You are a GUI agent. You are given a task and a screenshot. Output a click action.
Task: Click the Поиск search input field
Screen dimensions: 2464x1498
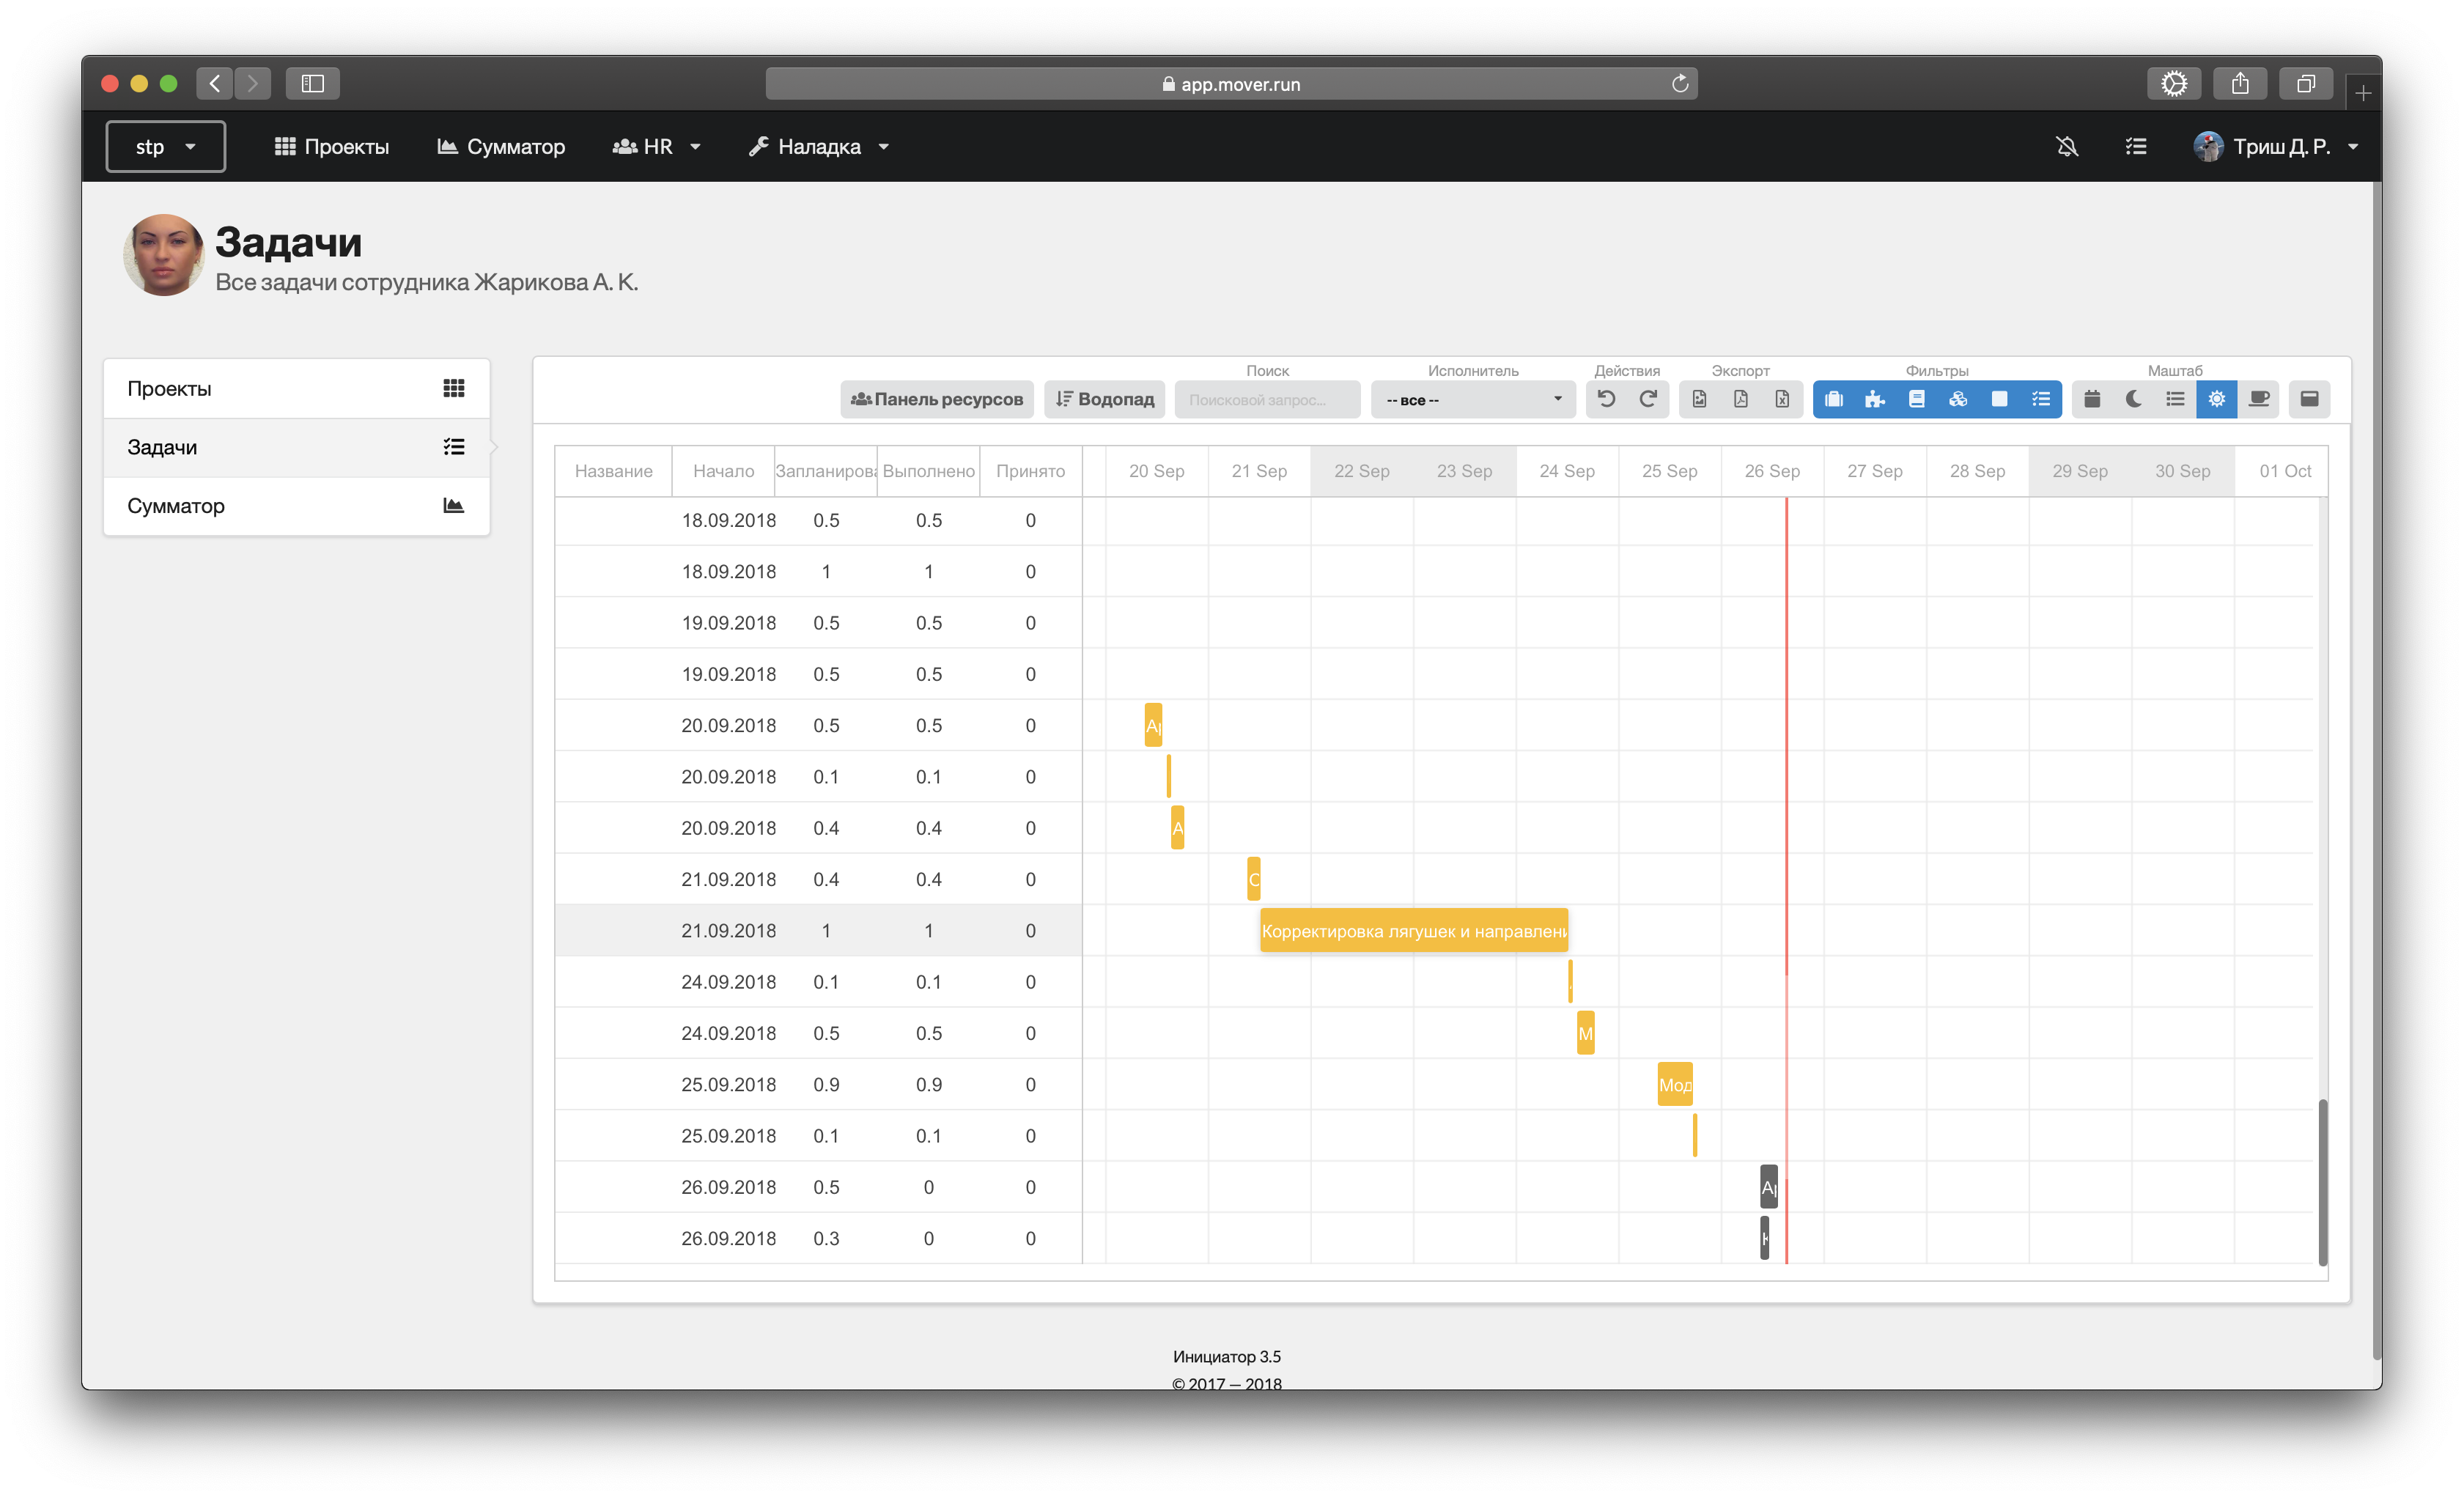coord(1267,400)
